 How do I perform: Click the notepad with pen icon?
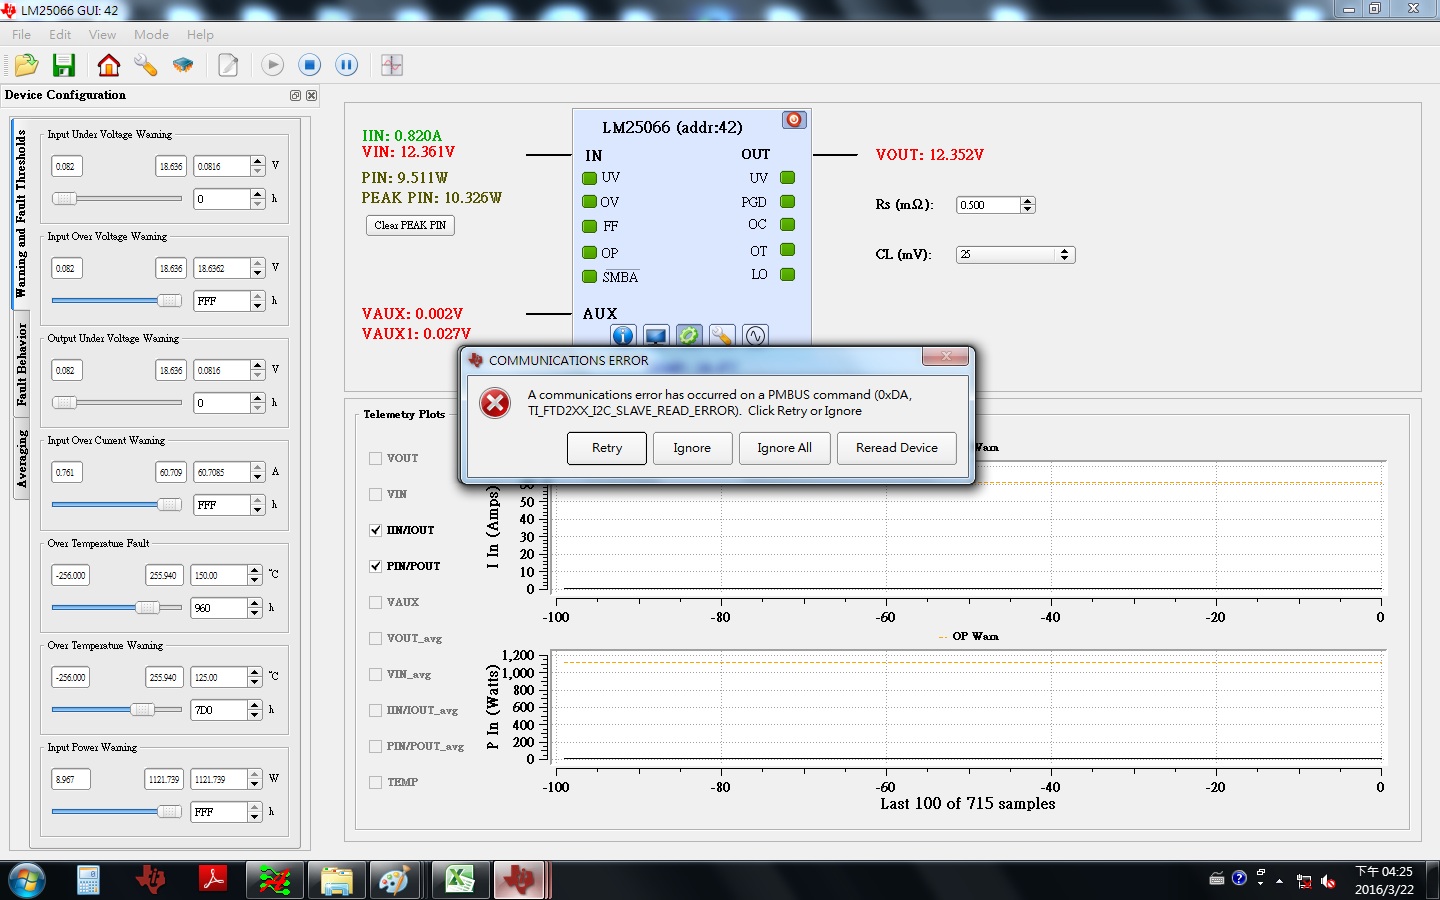(x=228, y=65)
